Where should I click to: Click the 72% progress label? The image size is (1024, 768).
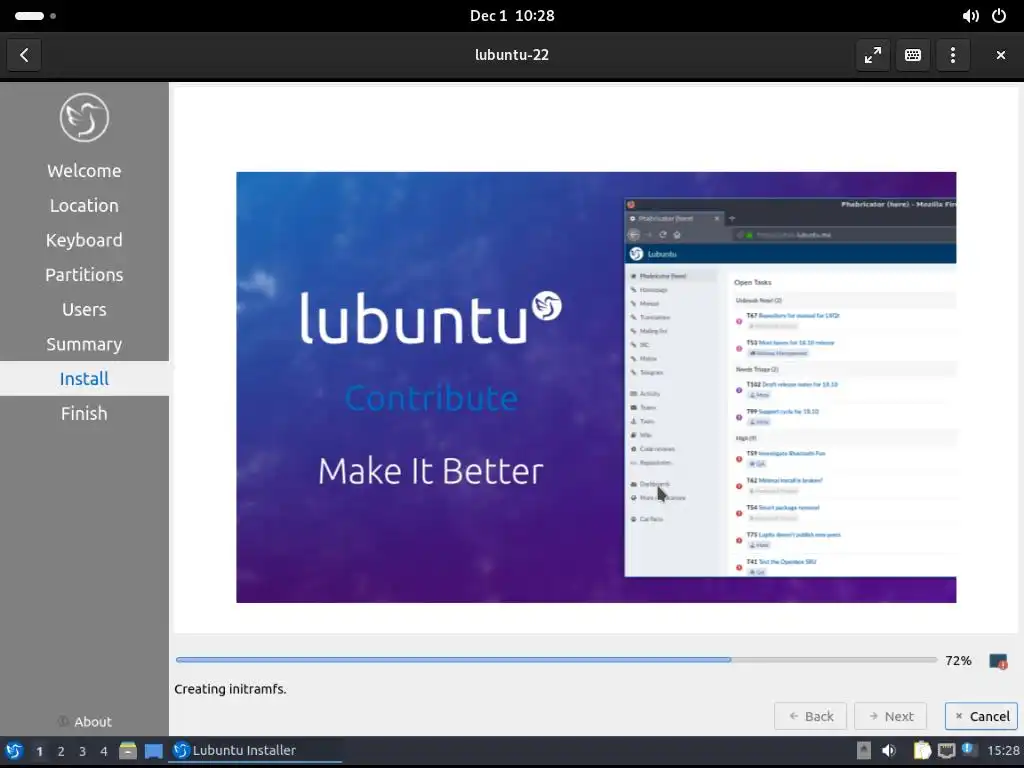958,661
